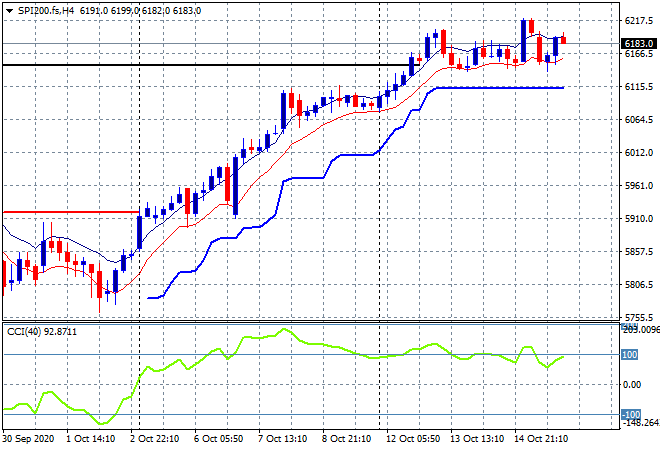
Task: Select the CCI 100 level label
Action: point(630,355)
